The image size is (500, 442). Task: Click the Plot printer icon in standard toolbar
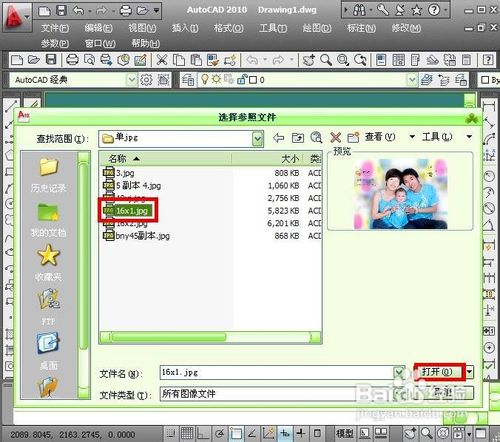[x=72, y=60]
